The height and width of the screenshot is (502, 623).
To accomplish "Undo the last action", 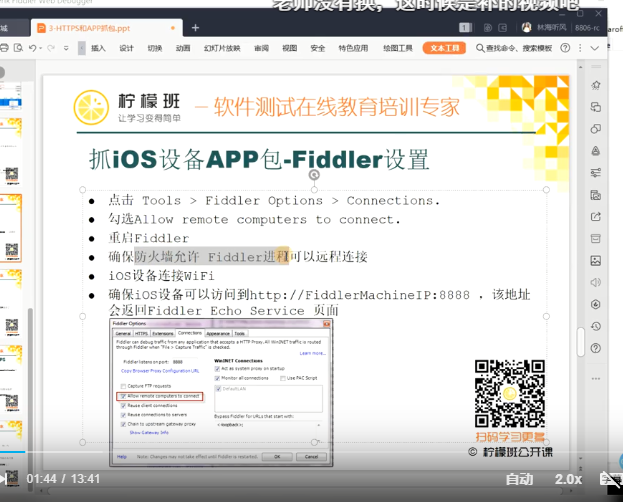I will [x=33, y=48].
